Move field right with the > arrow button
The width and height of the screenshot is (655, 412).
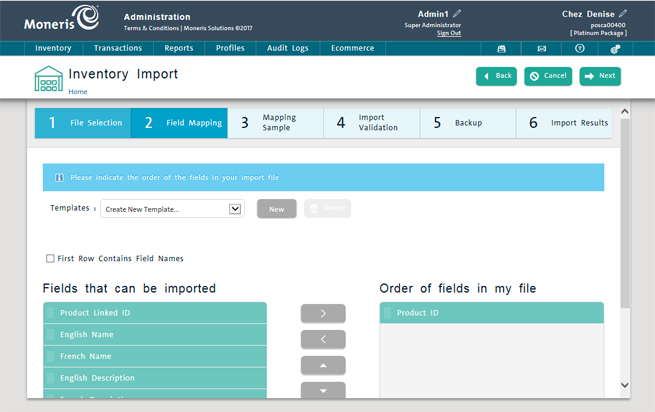(323, 313)
